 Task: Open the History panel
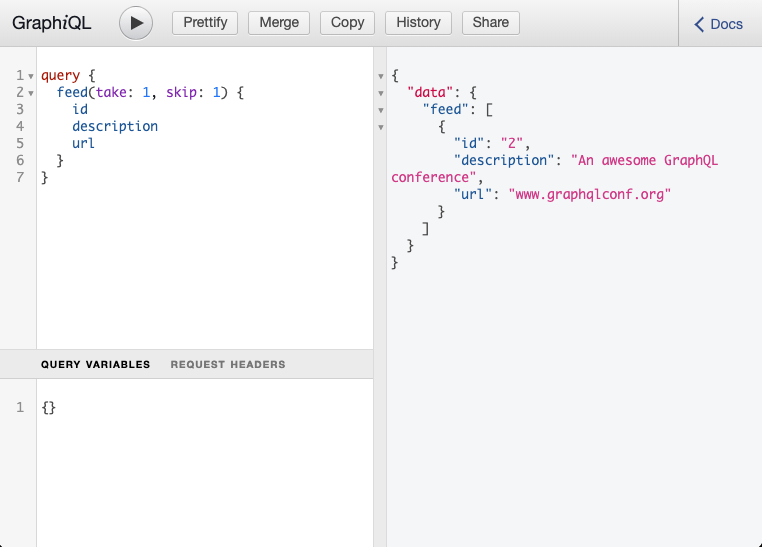pyautogui.click(x=418, y=23)
